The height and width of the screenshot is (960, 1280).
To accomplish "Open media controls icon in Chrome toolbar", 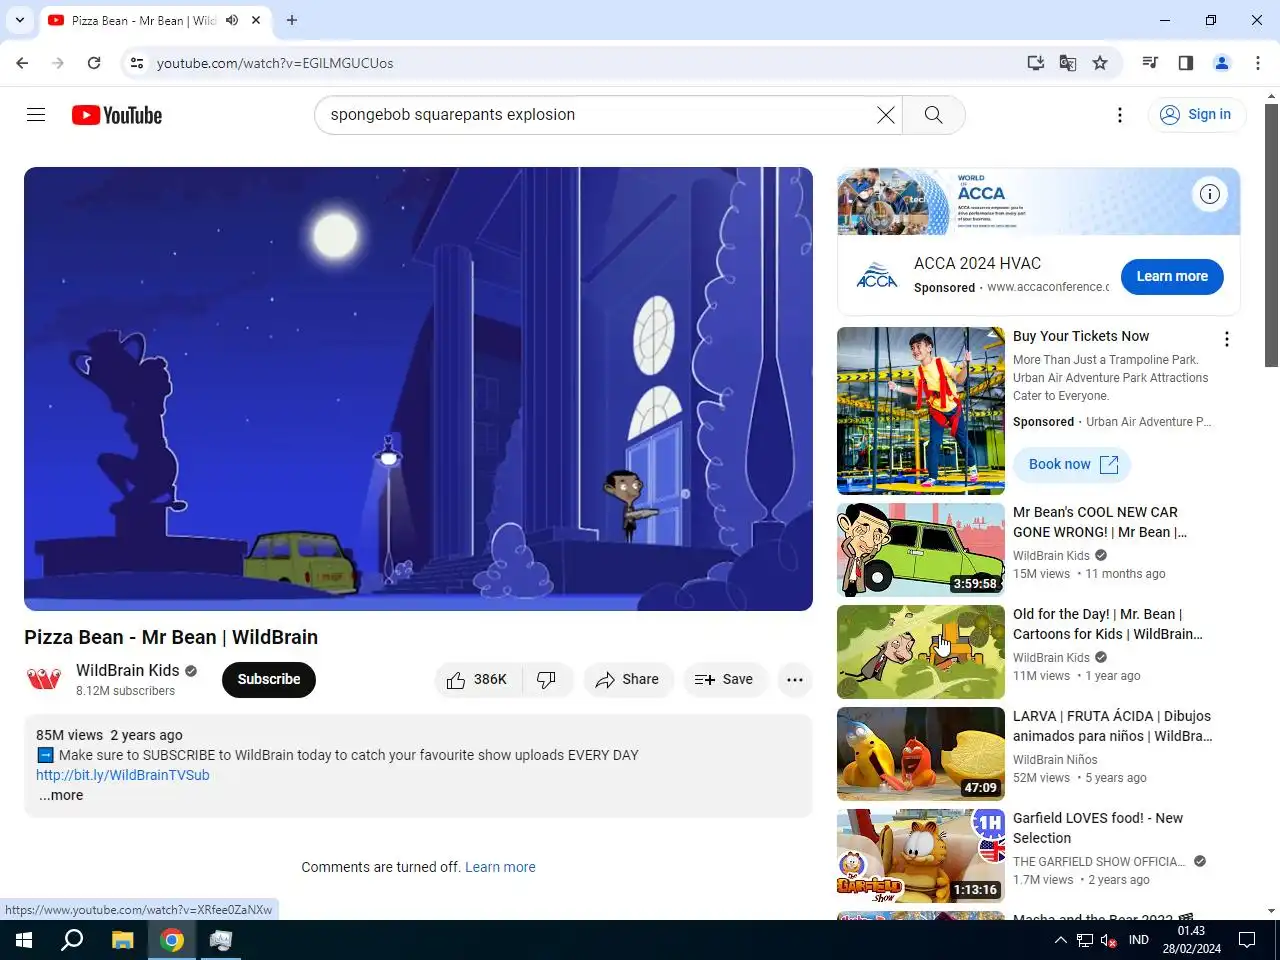I will (x=1150, y=63).
